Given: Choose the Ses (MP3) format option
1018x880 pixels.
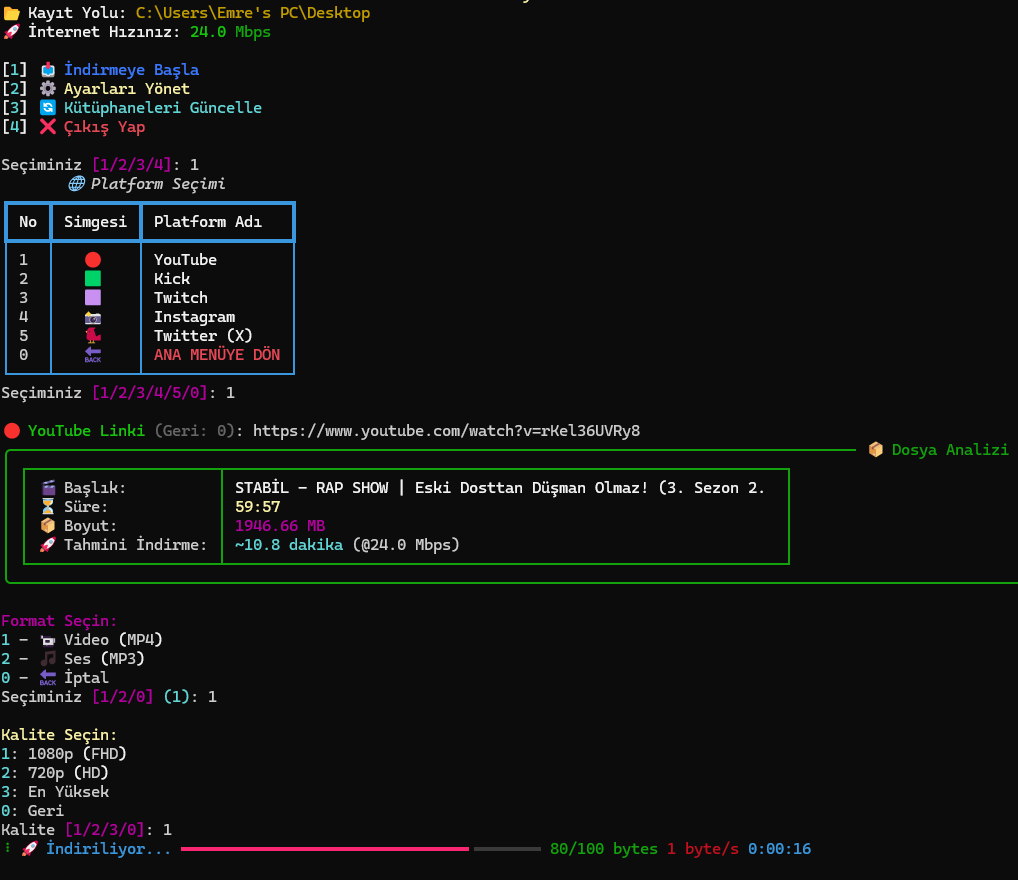Looking at the screenshot, I should 104,659.
